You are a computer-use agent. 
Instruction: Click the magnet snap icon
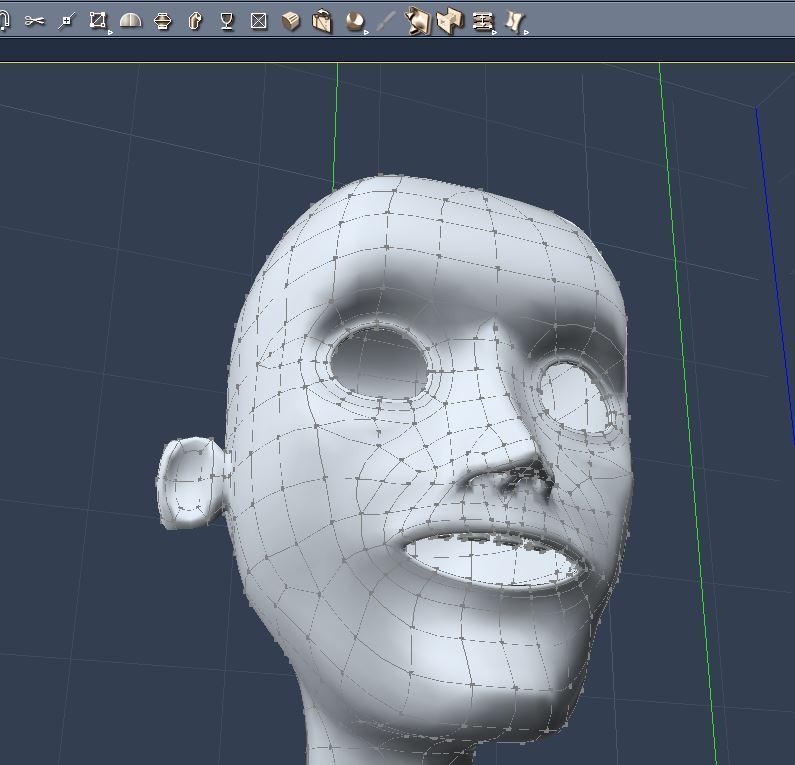(x=5, y=20)
